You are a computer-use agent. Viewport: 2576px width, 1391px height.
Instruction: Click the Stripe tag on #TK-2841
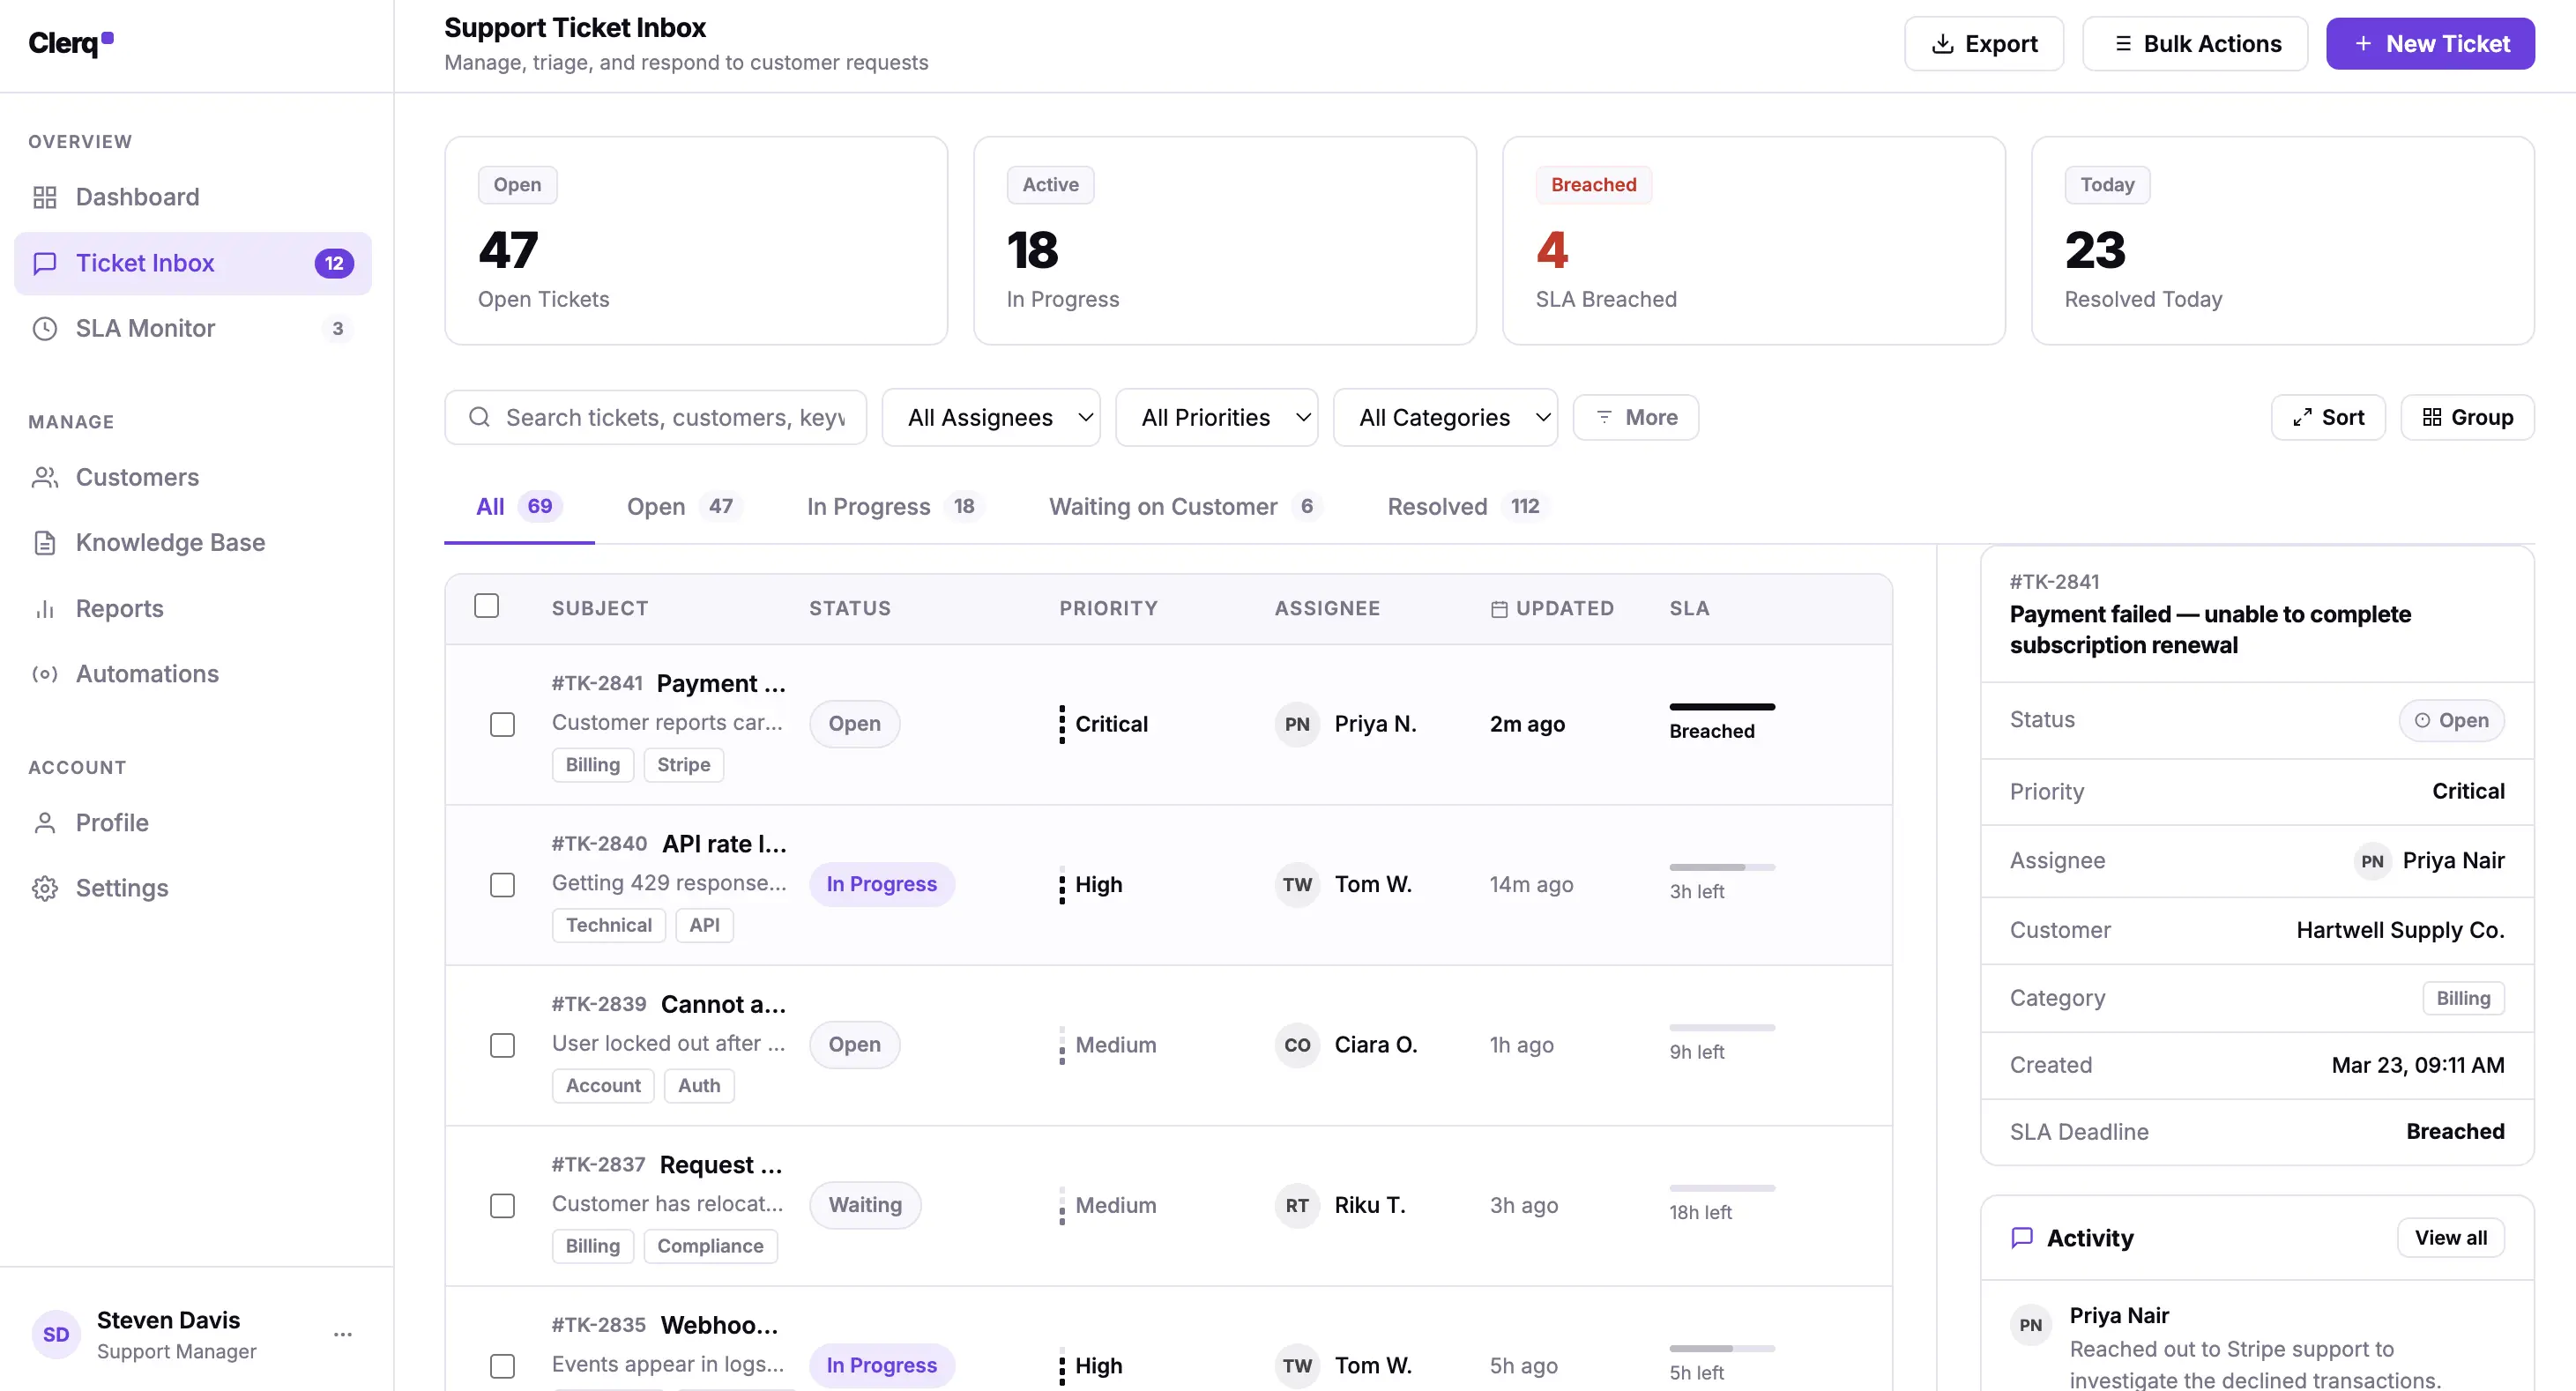tap(684, 765)
